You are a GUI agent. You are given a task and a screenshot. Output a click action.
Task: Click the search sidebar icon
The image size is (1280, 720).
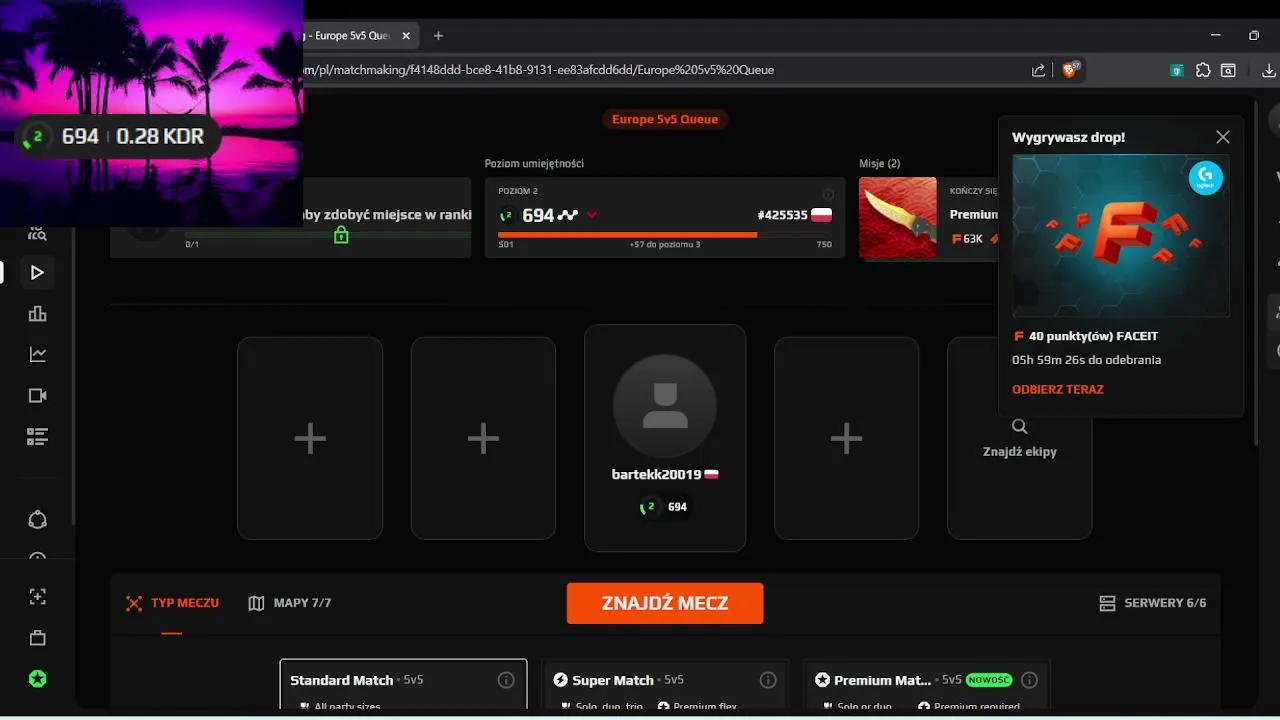pyautogui.click(x=38, y=234)
